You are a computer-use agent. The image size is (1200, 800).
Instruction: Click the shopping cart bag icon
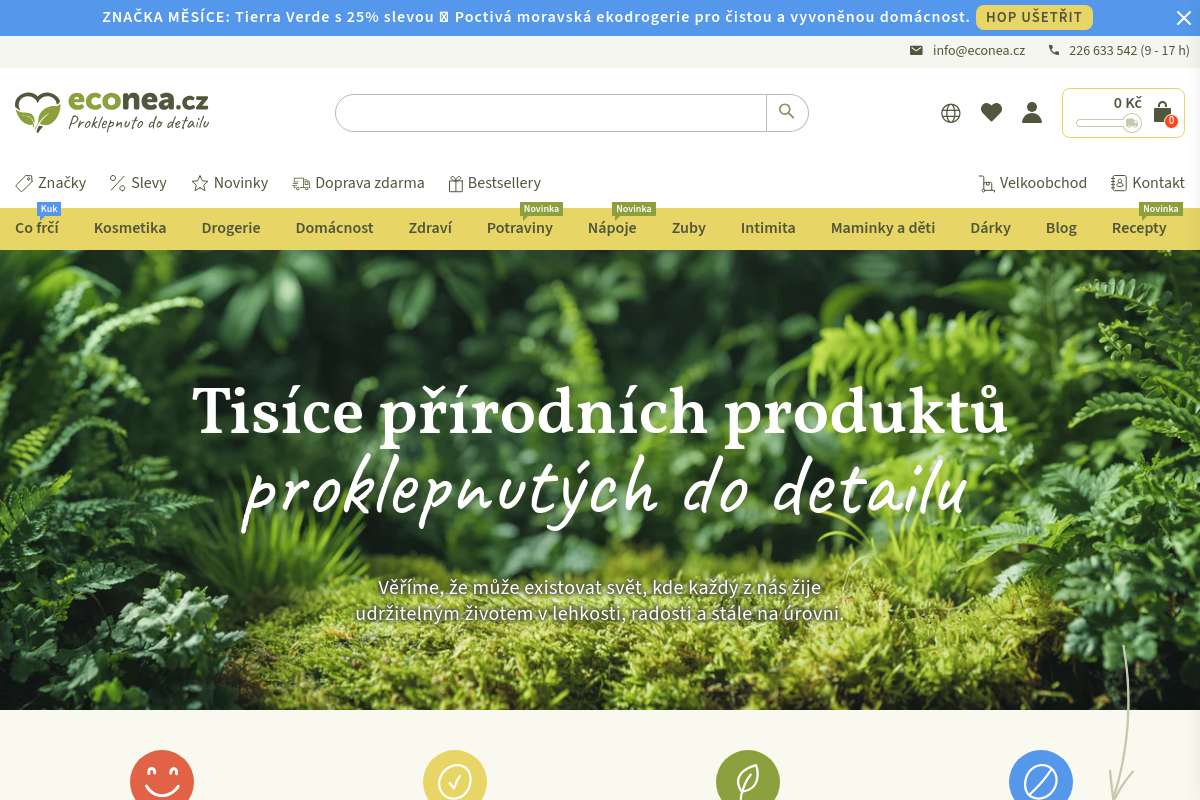1160,110
